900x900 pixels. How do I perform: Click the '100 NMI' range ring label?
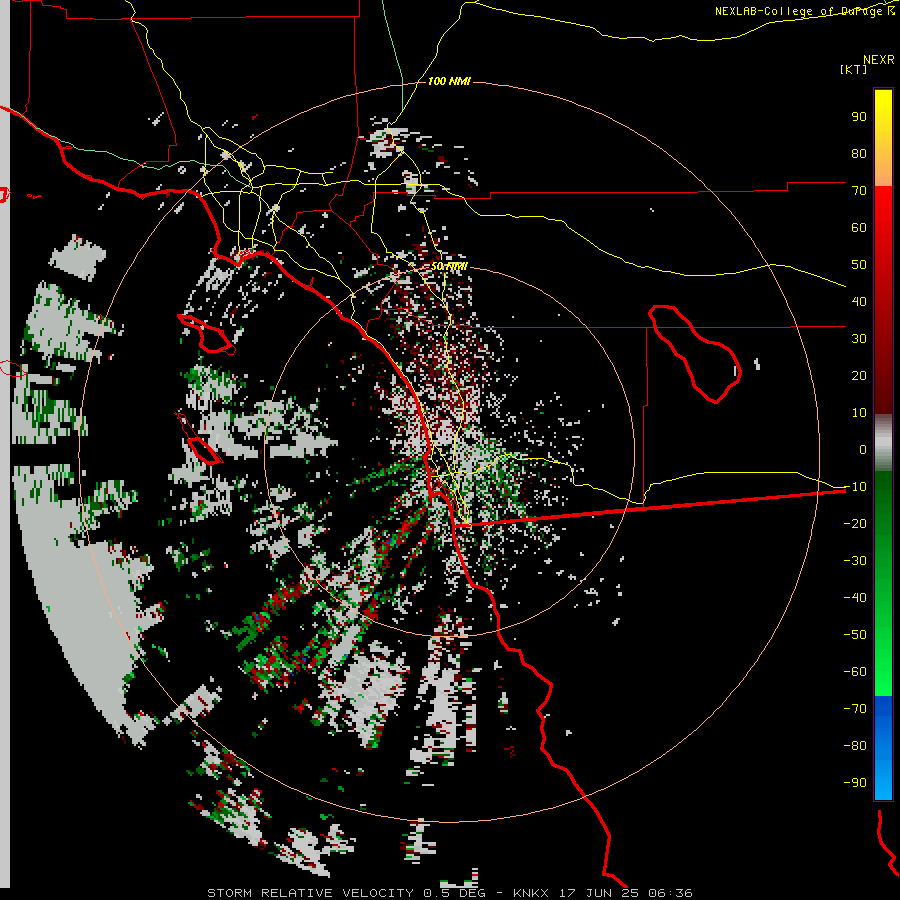[449, 82]
